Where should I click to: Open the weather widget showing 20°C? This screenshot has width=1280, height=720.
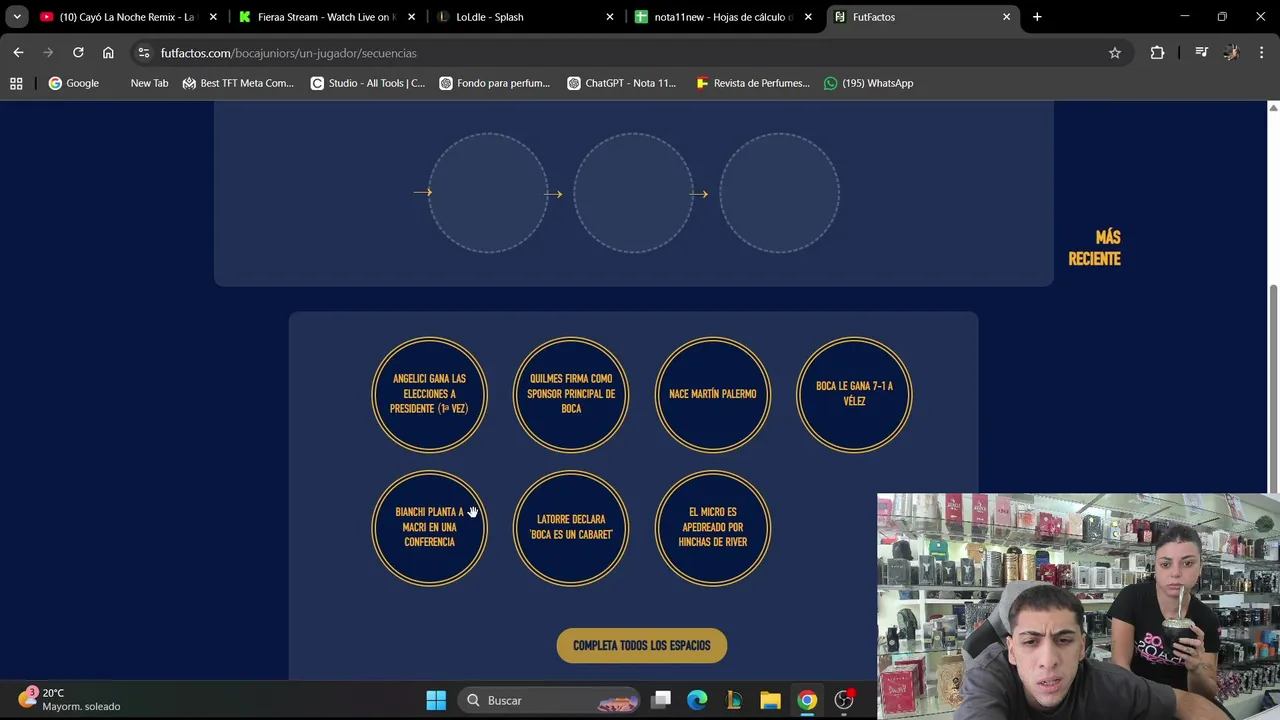coord(70,699)
